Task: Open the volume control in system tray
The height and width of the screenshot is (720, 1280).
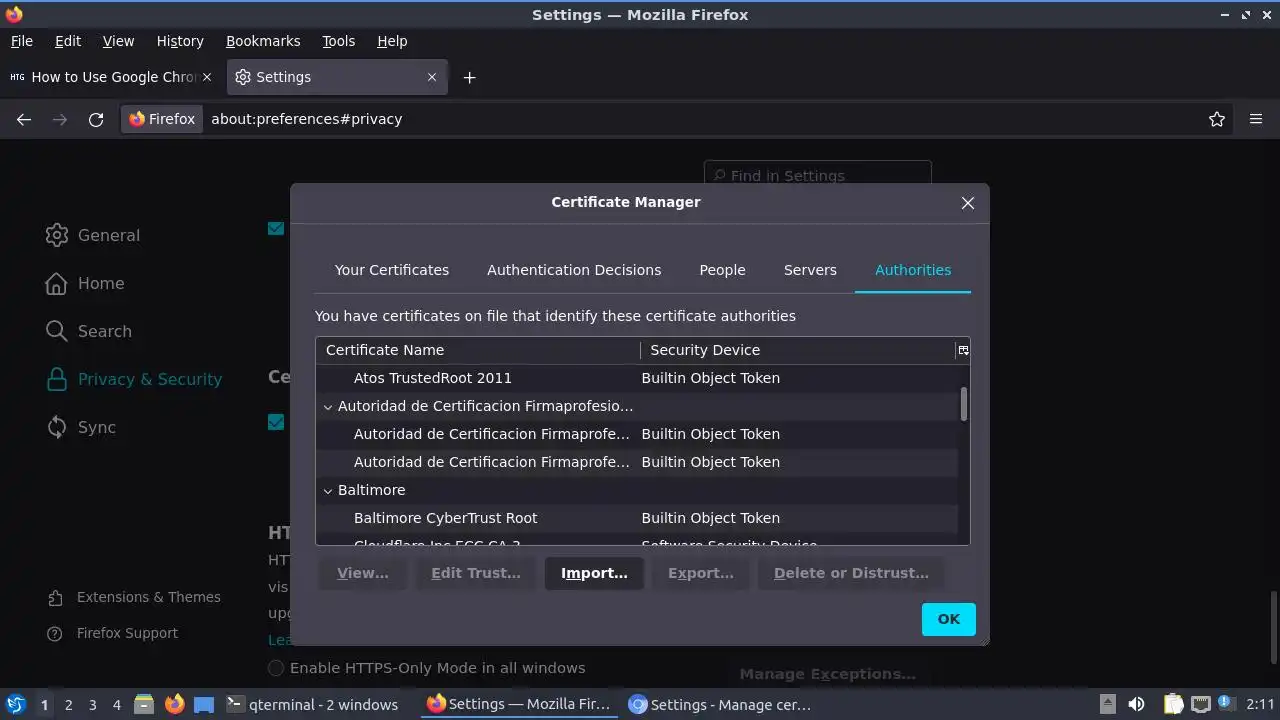Action: coord(1136,704)
